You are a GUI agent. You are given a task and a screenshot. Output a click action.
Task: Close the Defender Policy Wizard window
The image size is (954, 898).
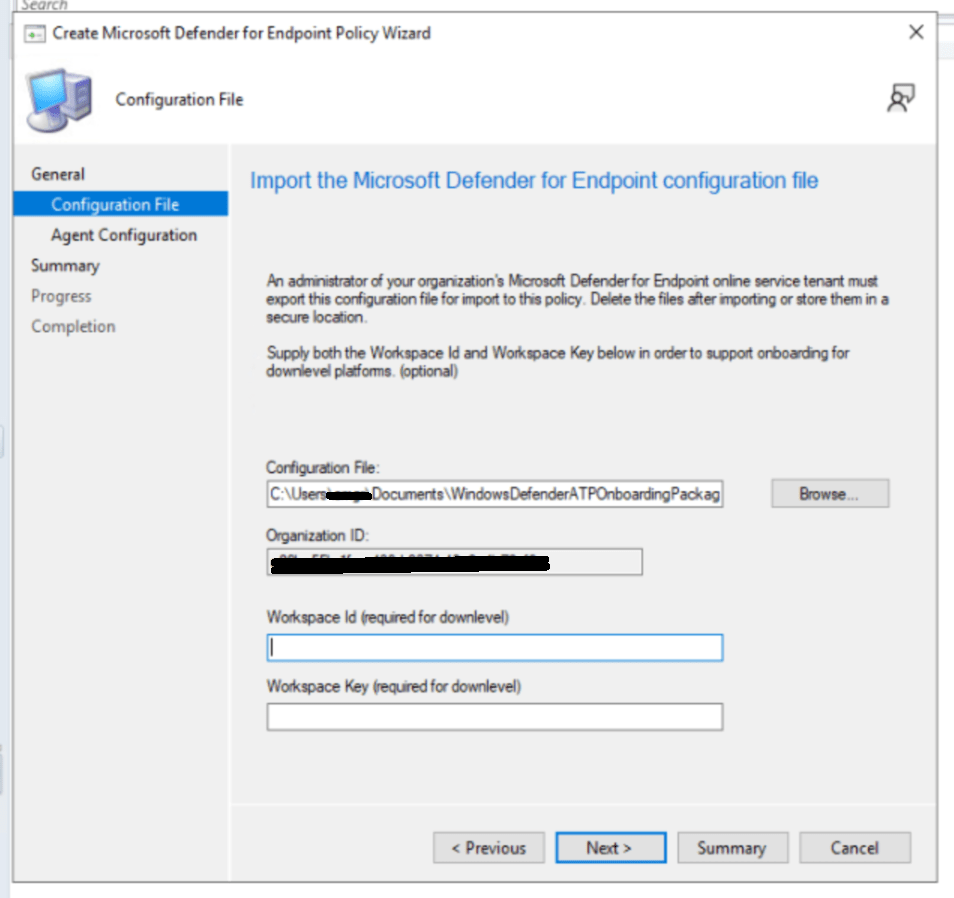[x=915, y=33]
